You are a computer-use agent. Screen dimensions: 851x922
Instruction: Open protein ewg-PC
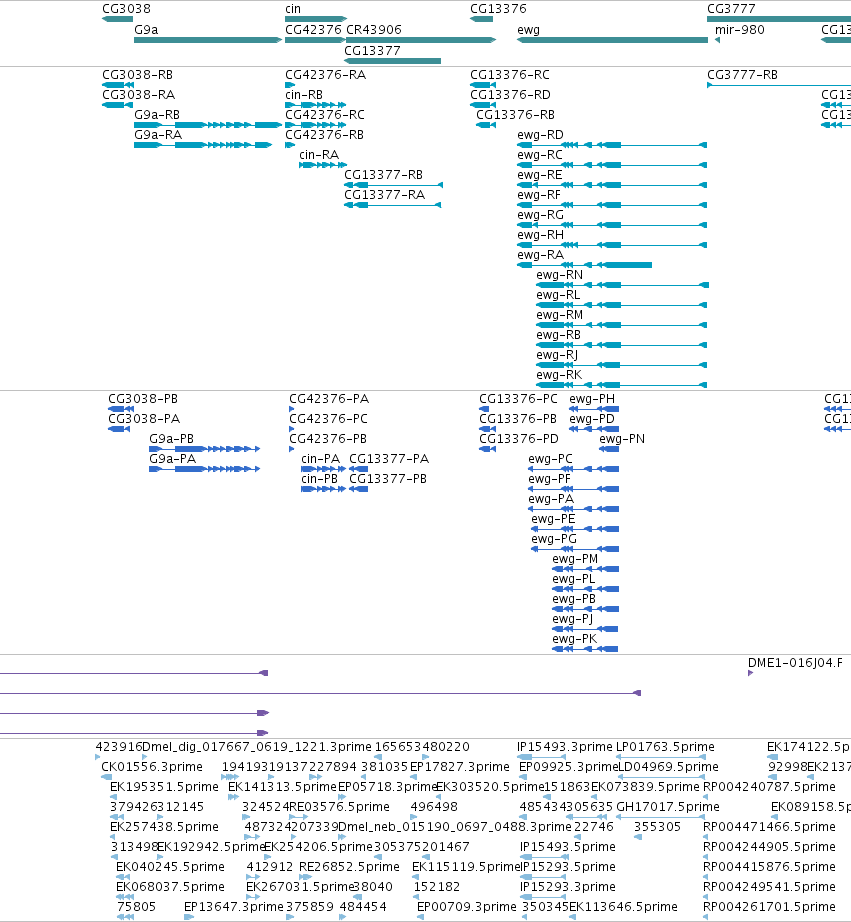[x=550, y=459]
